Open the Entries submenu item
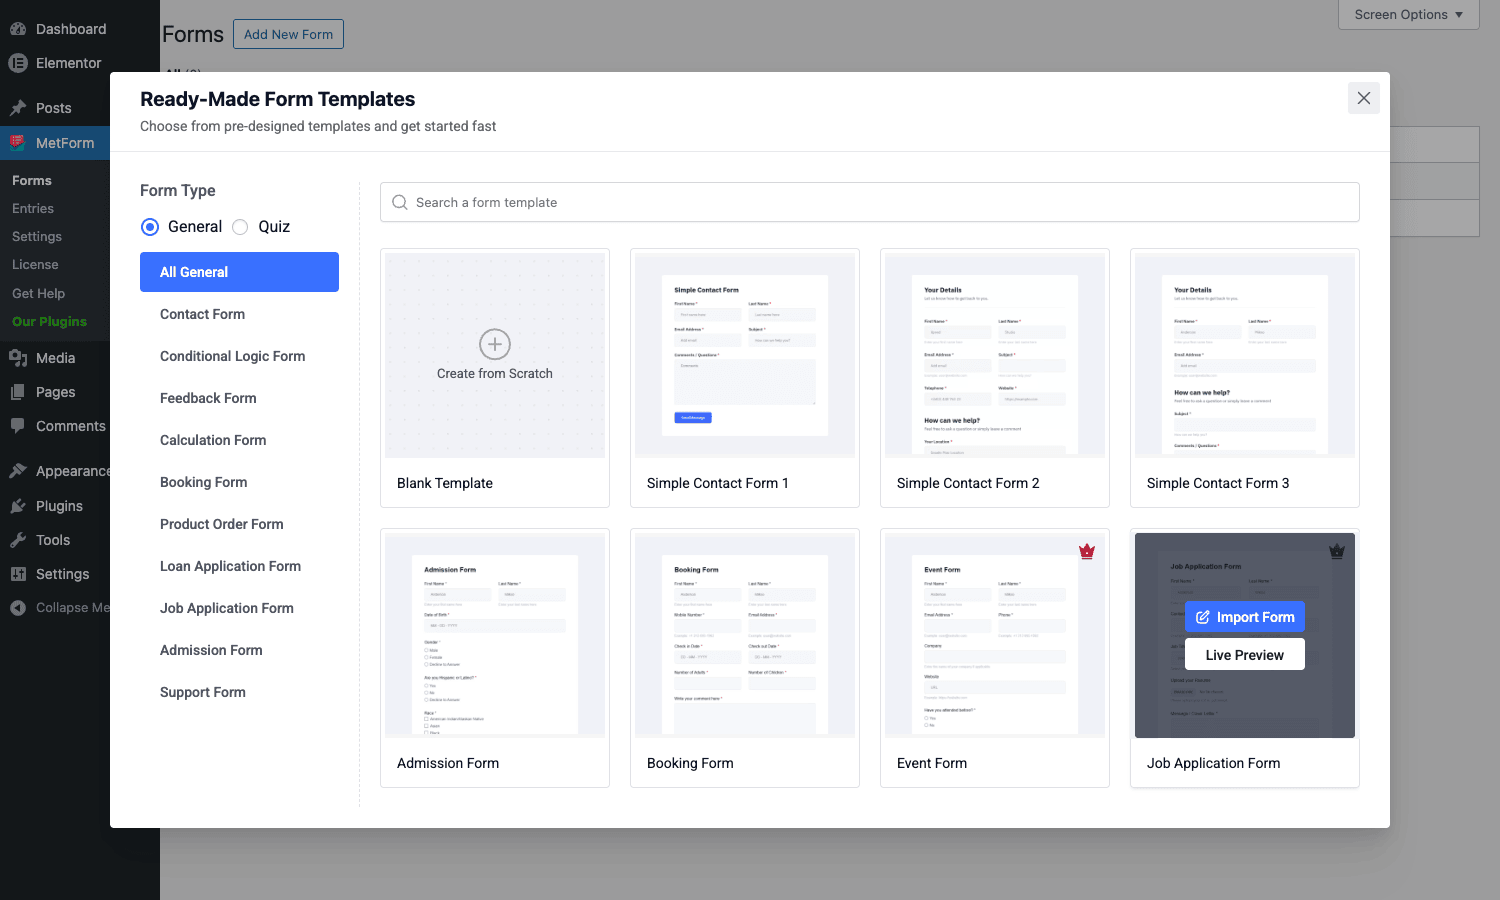Screen dimensions: 1500x900 [x=33, y=209]
